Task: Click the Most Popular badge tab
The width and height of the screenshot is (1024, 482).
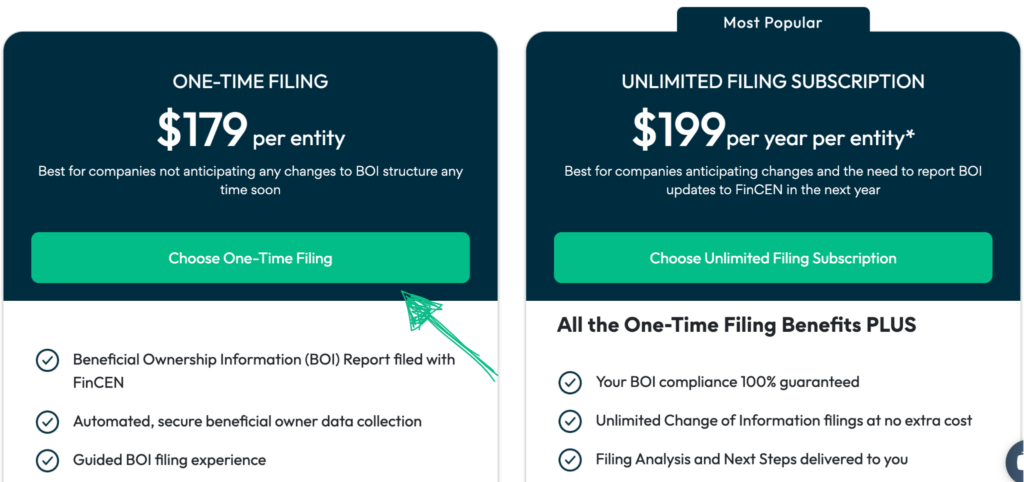Action: pyautogui.click(x=773, y=22)
